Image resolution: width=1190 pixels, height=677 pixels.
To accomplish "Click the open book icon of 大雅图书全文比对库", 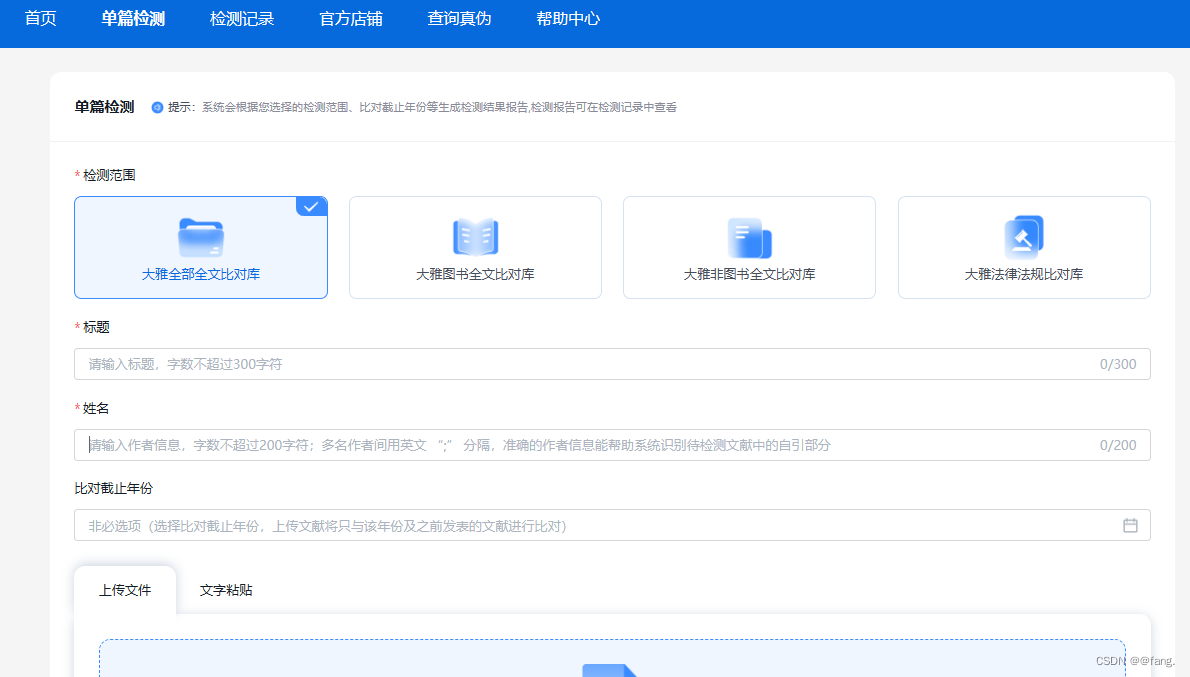I will pos(475,237).
